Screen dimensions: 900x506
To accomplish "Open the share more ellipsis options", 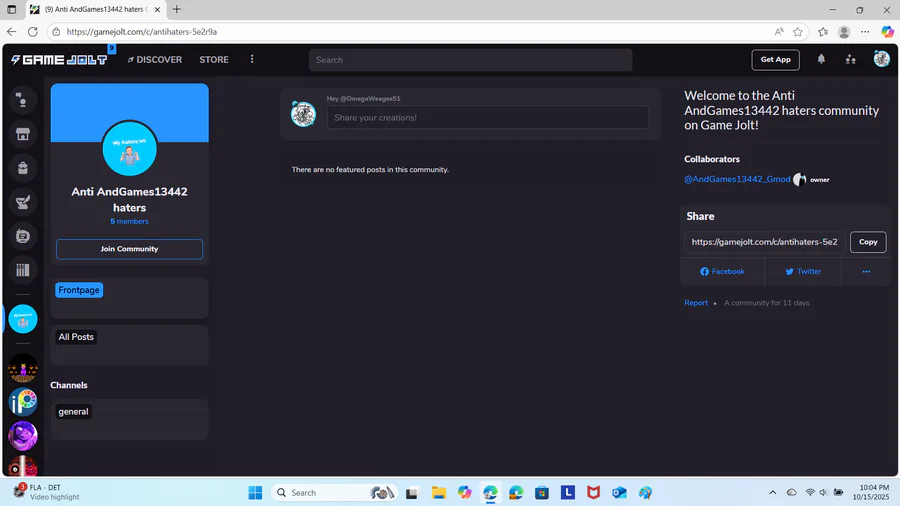I will (x=866, y=271).
